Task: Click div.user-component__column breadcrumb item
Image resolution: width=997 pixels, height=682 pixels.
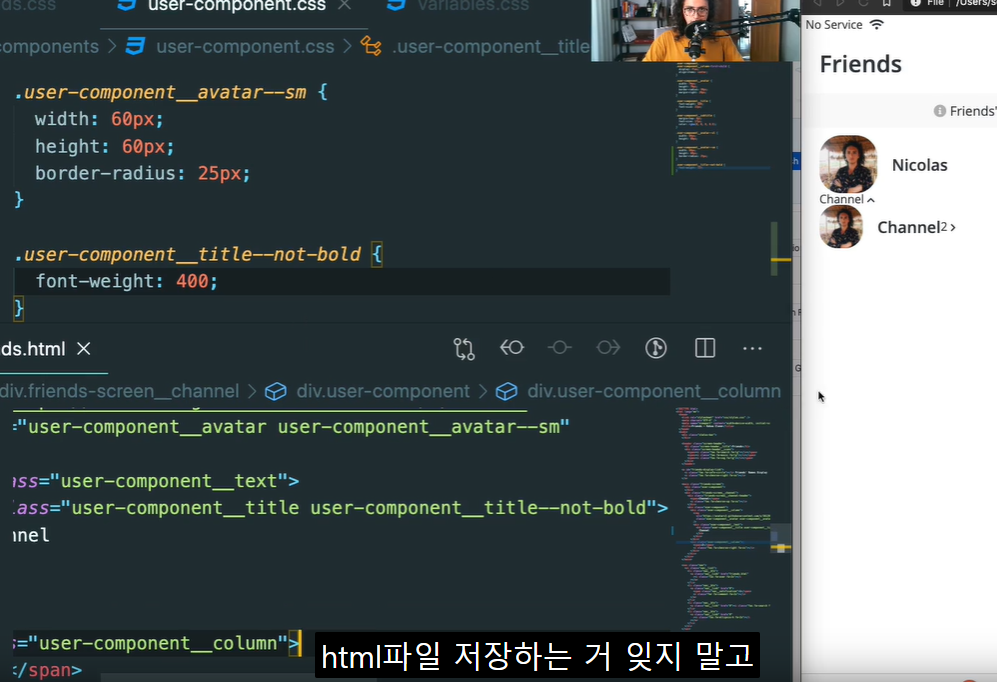Action: [x=654, y=391]
